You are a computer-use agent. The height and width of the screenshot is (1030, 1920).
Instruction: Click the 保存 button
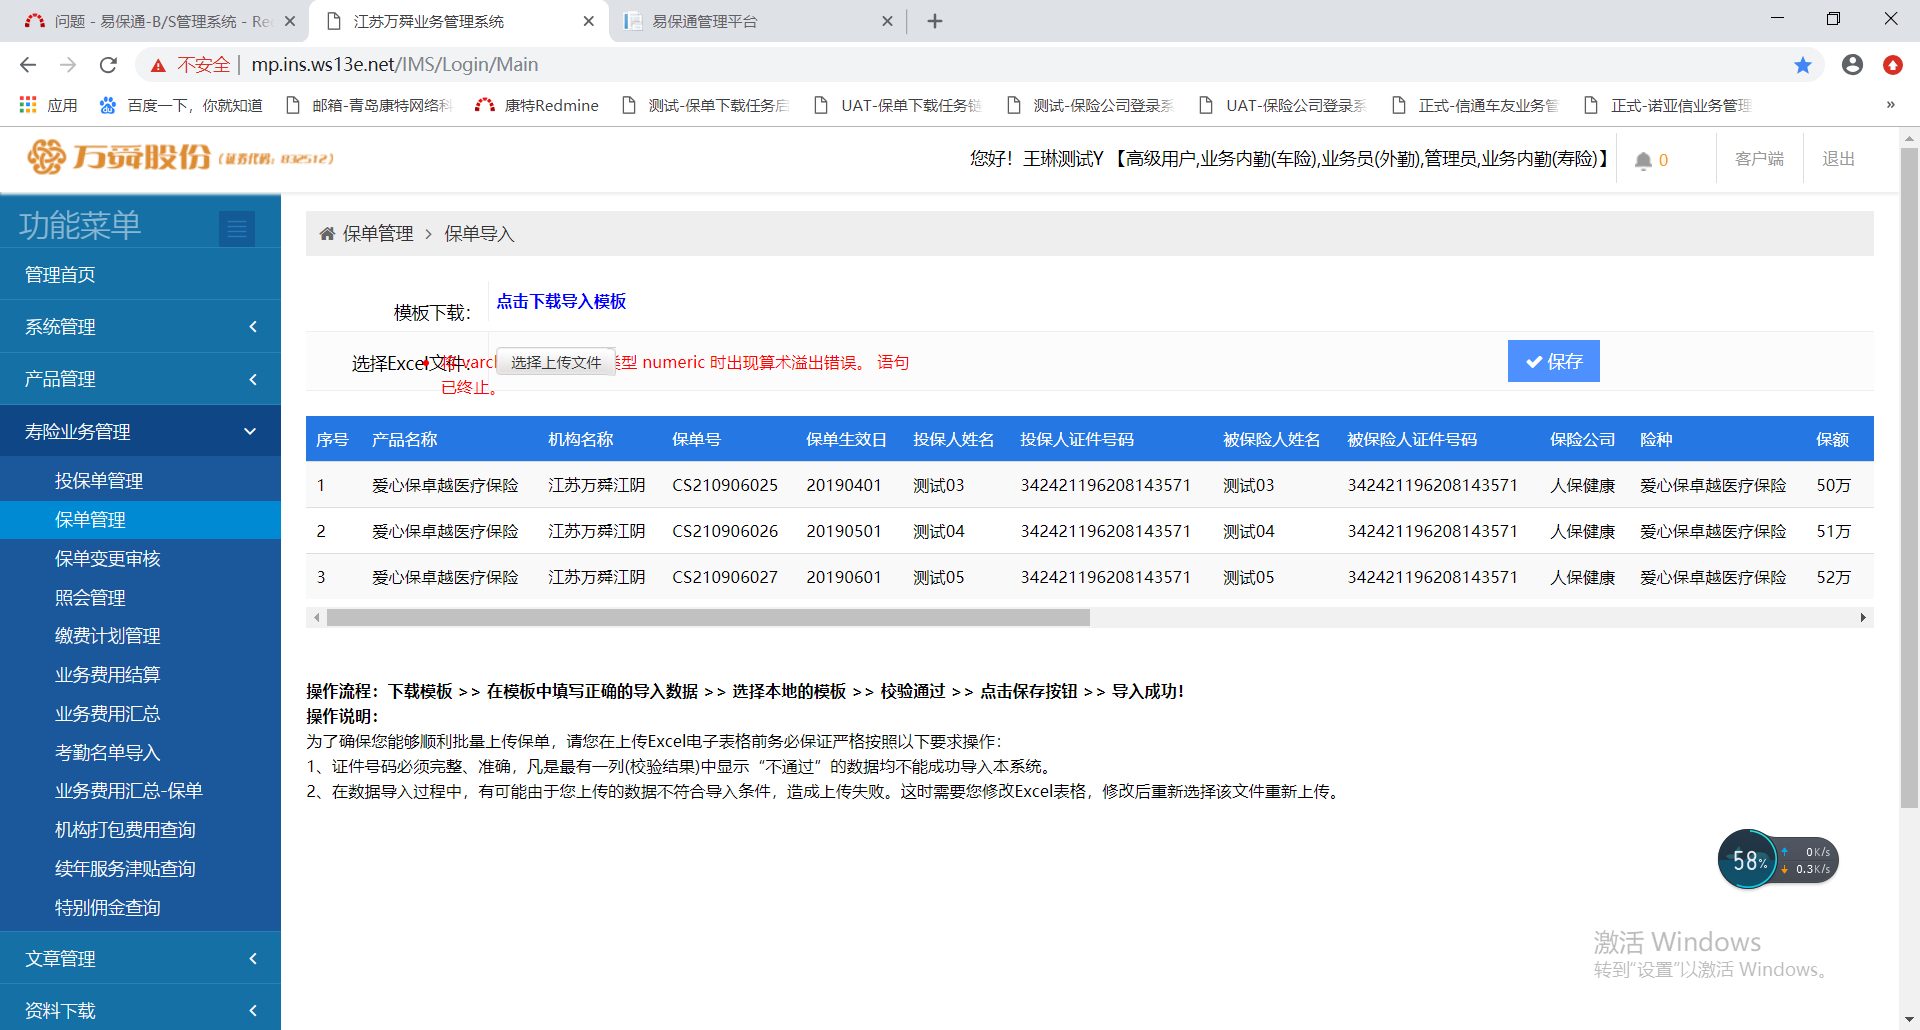tap(1553, 362)
